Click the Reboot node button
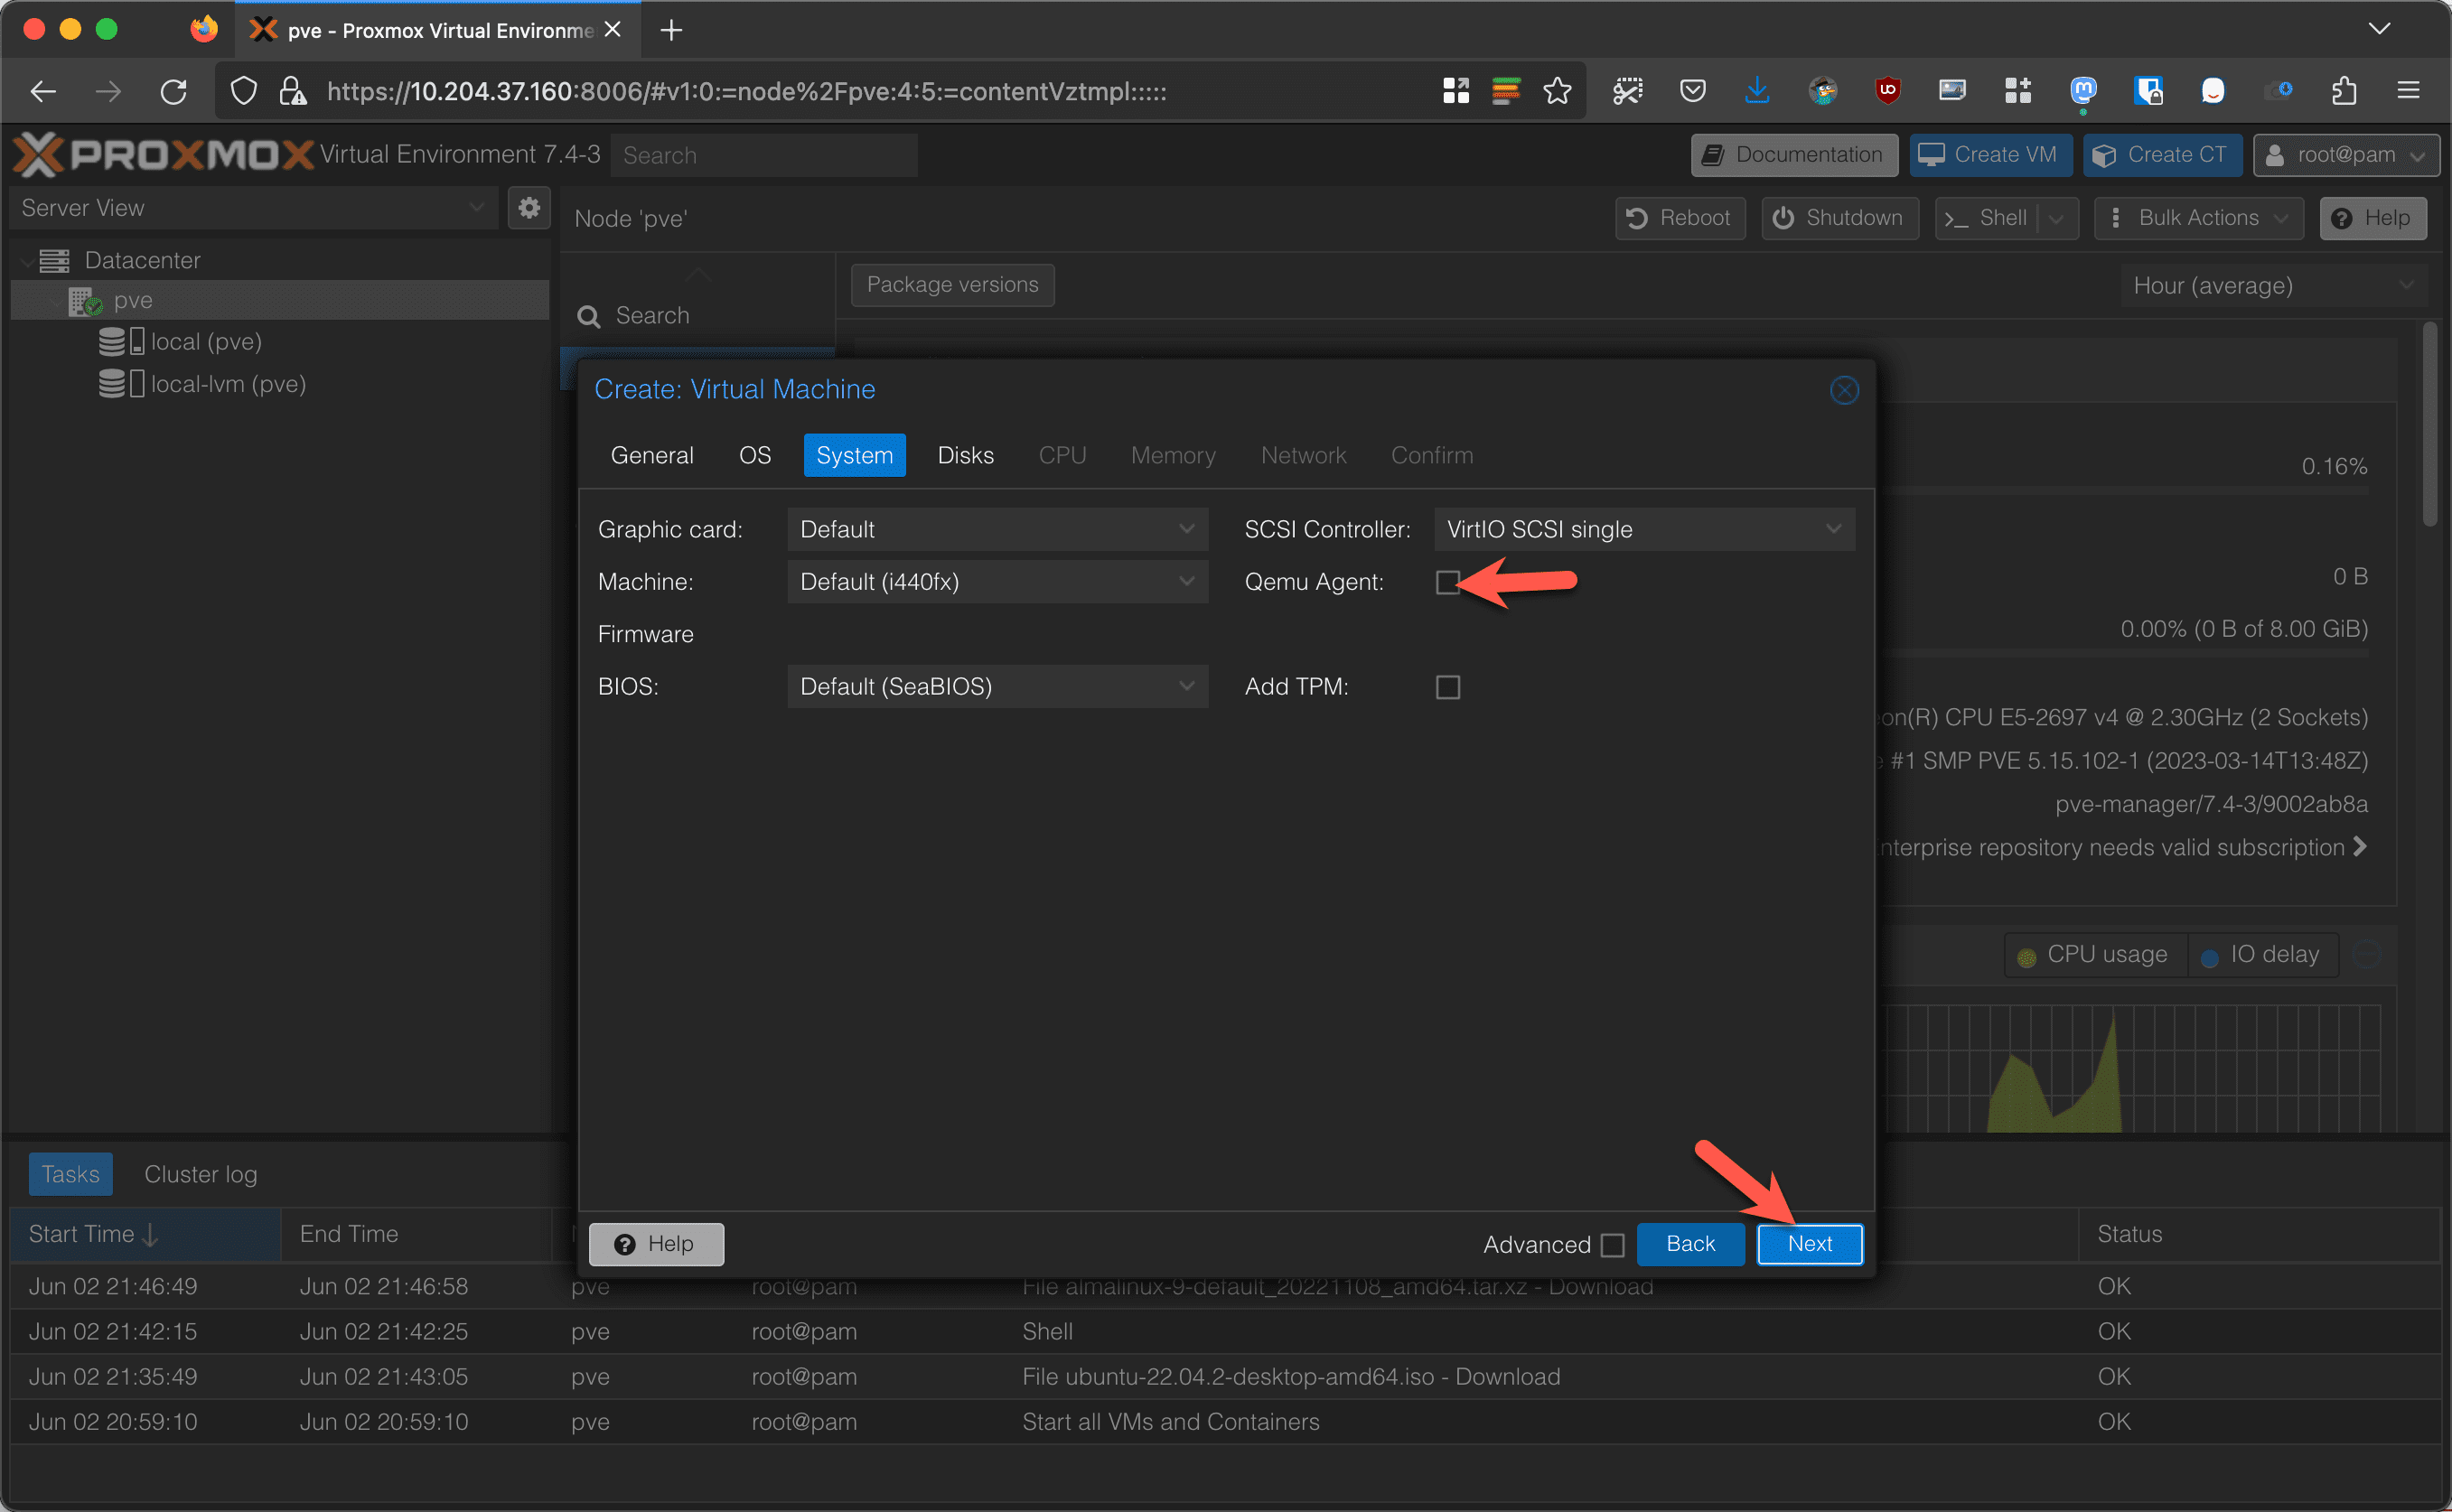 click(1680, 218)
